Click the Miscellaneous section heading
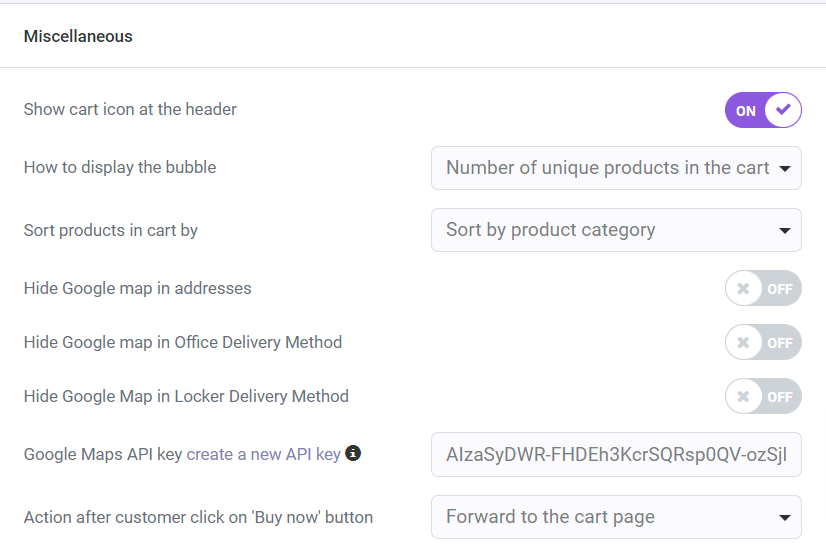This screenshot has height=548, width=826. click(x=78, y=36)
